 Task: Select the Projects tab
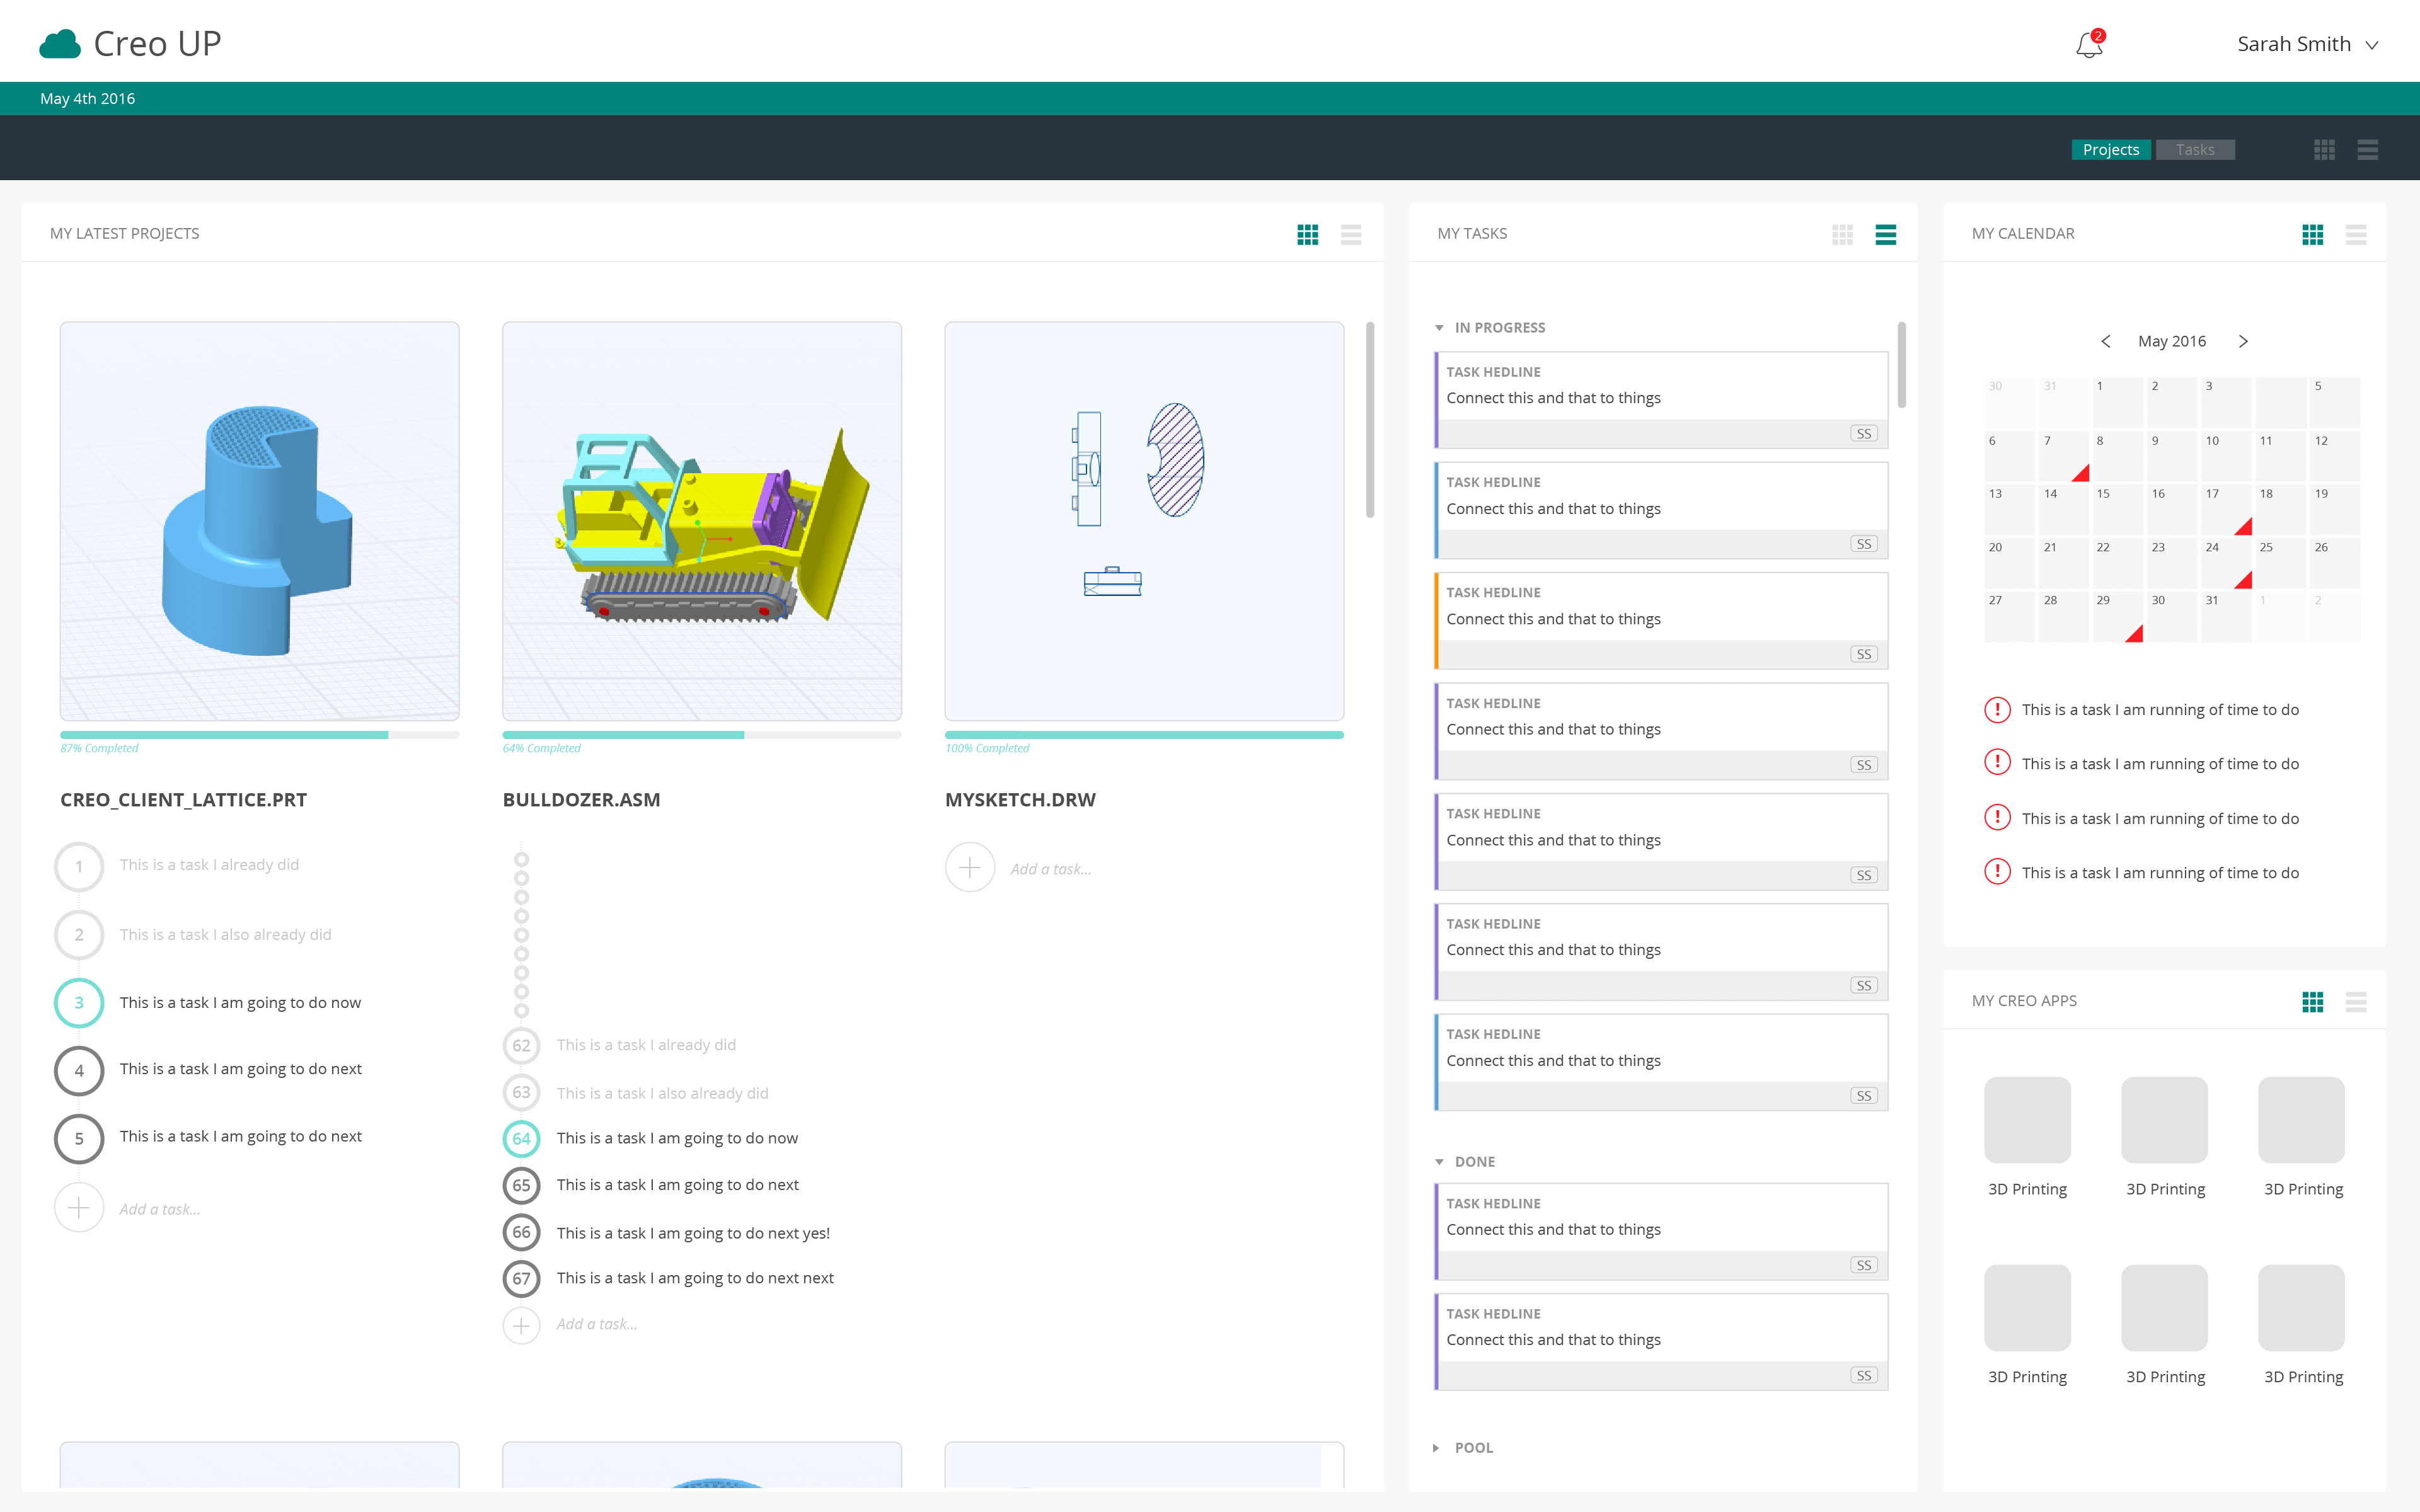(2112, 149)
